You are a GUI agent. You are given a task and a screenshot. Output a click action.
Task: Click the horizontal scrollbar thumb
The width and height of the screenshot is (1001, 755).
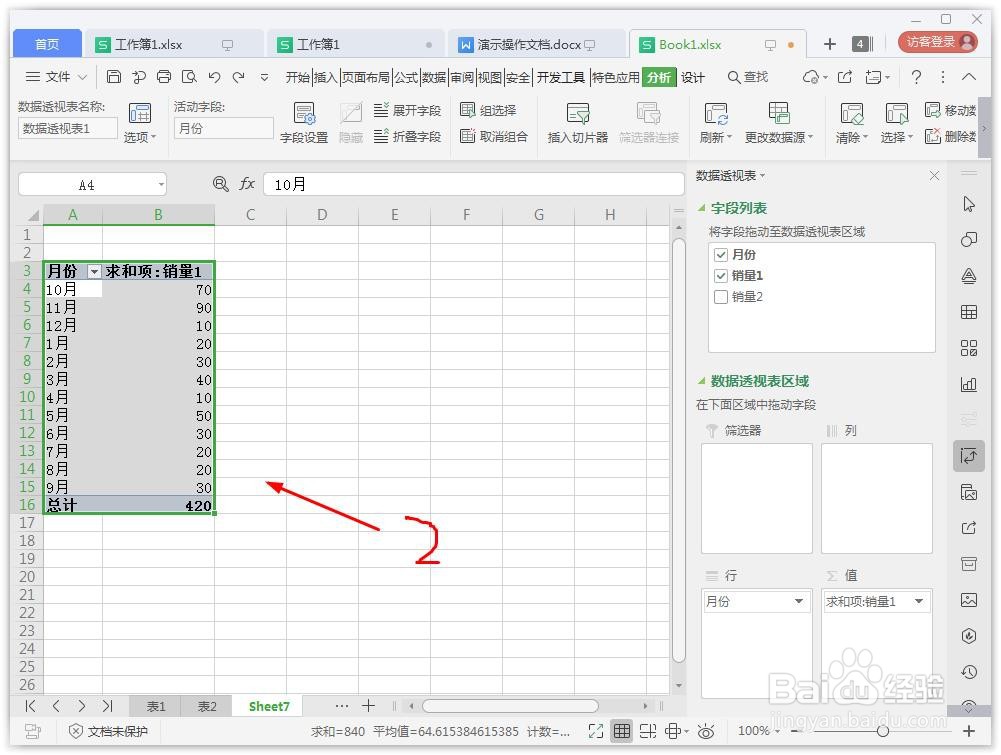[x=510, y=706]
